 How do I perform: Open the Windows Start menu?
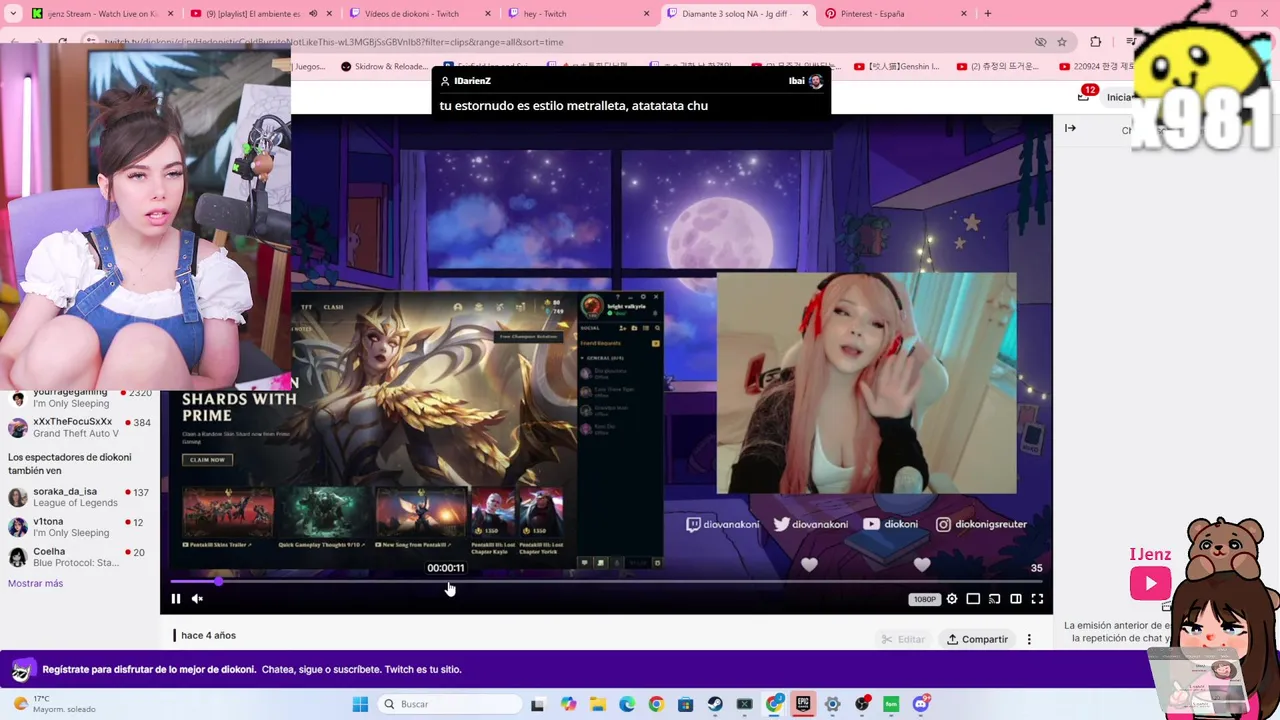tap(360, 704)
